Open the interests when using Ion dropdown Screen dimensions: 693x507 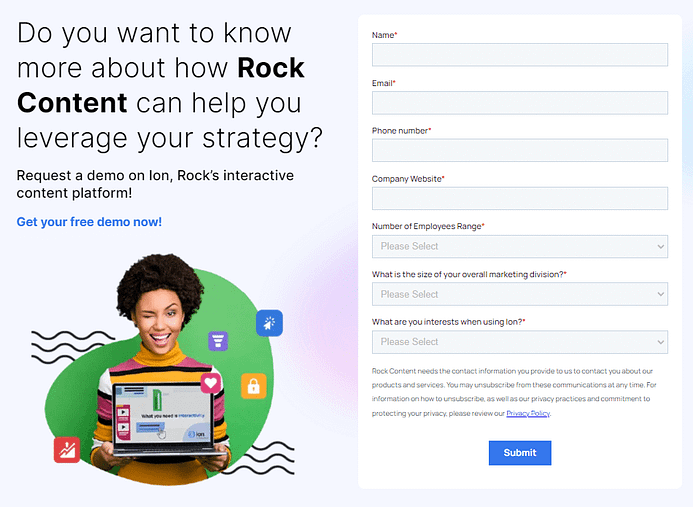coord(520,342)
